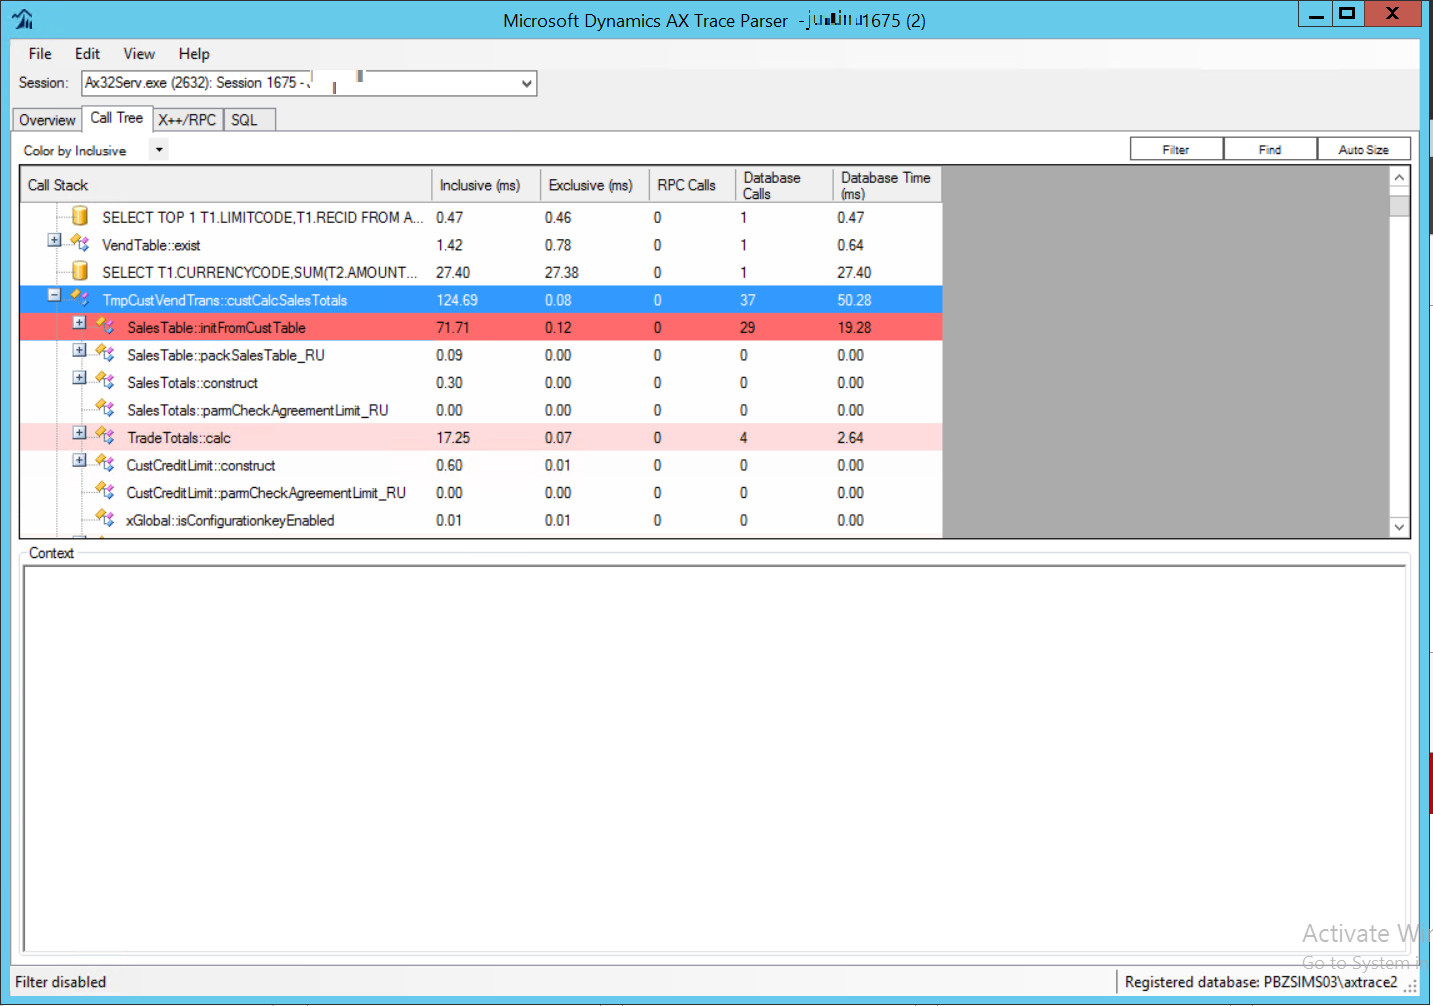1433x1006 pixels.
Task: Sort by RPC Calls column header
Action: pyautogui.click(x=692, y=185)
